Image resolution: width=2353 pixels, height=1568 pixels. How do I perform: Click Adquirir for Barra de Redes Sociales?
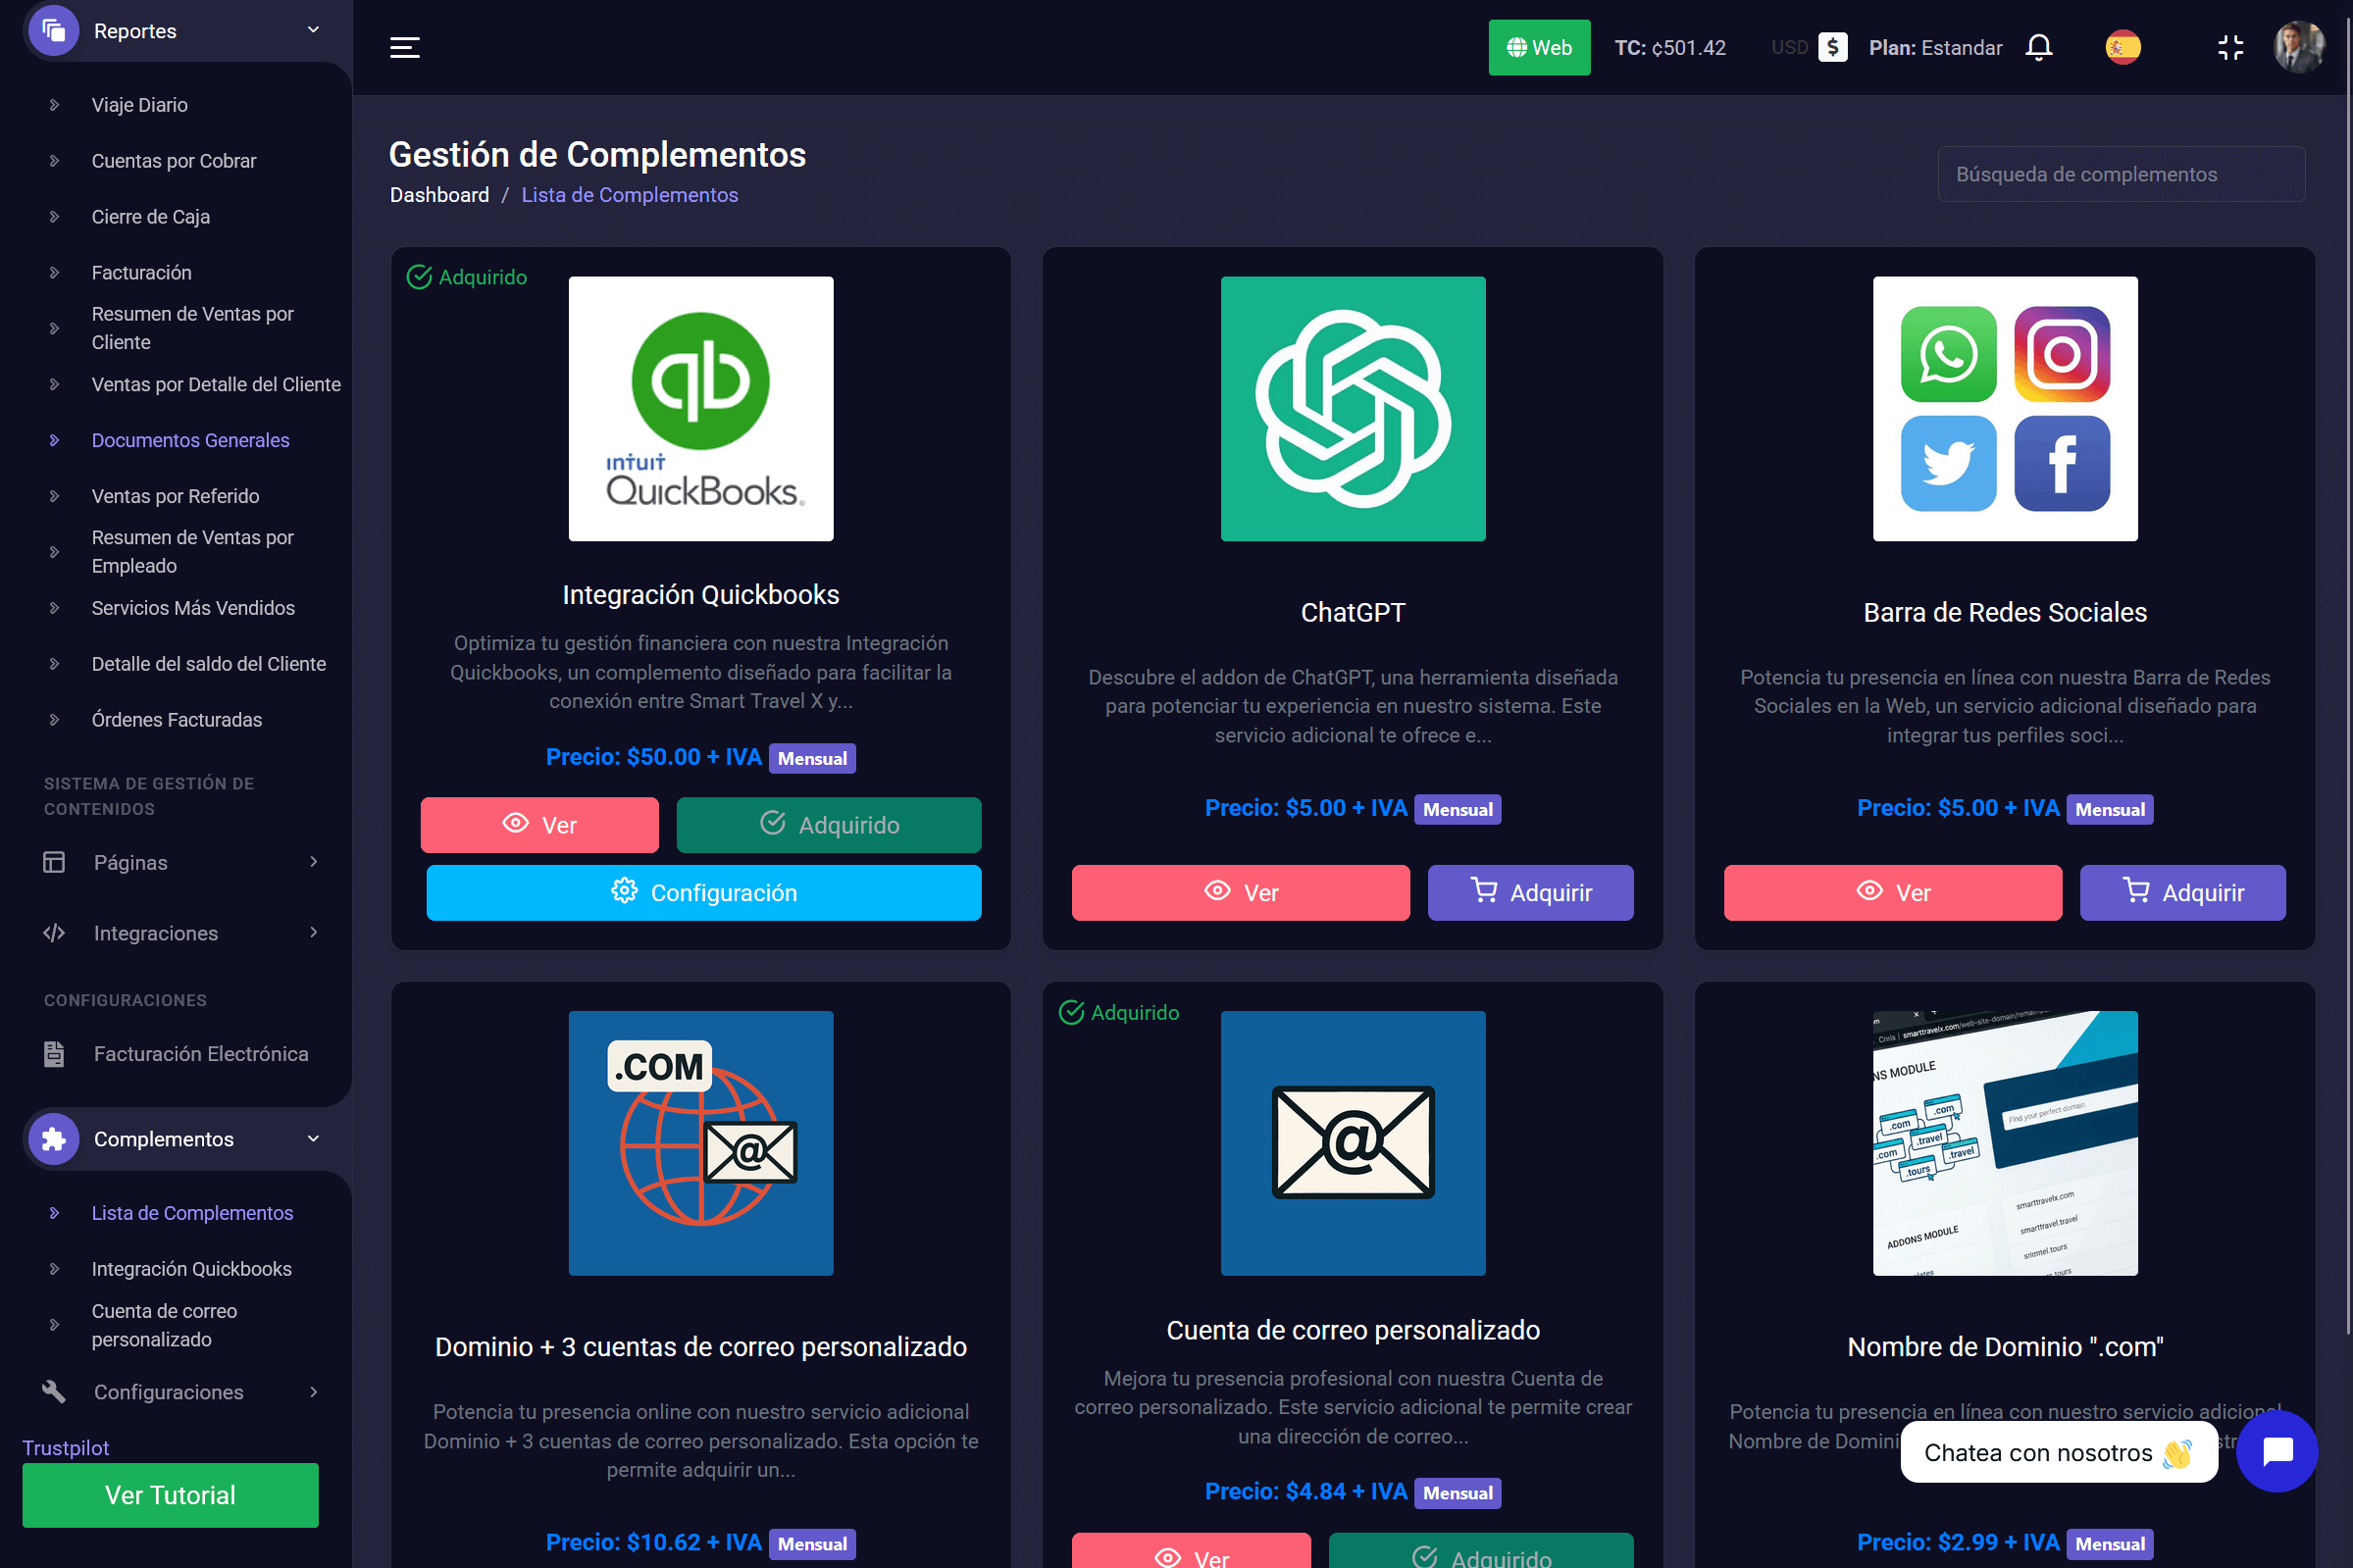2181,892
